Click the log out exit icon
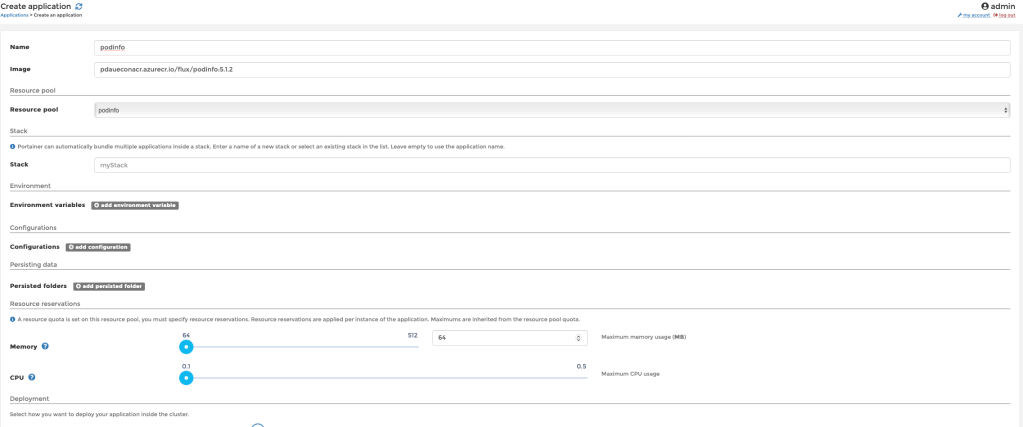This screenshot has height=427, width=1023. pyautogui.click(x=997, y=15)
